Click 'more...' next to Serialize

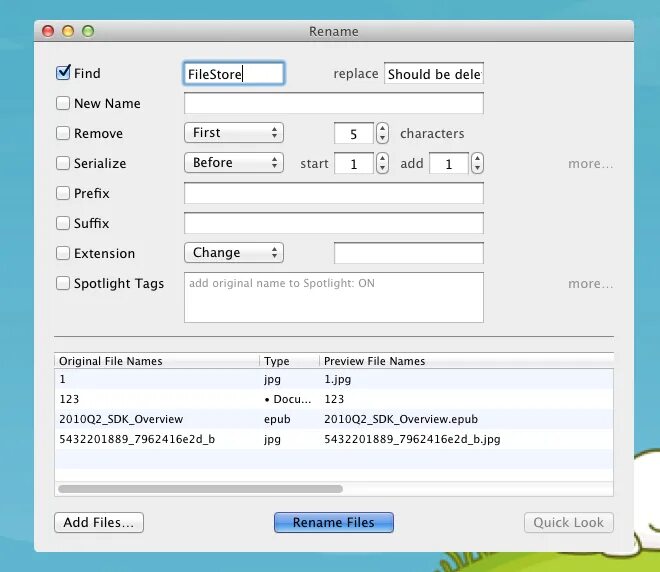pyautogui.click(x=591, y=163)
